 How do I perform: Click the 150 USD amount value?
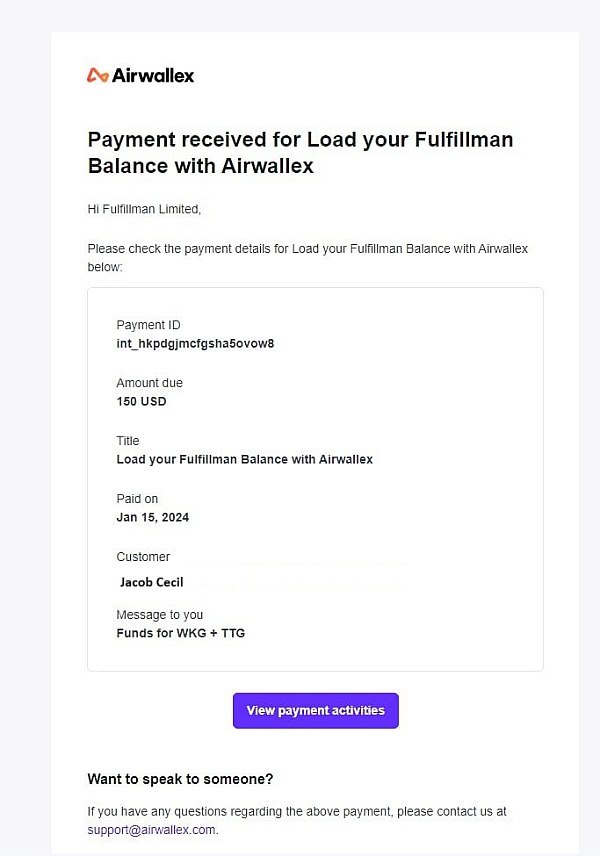coord(141,401)
